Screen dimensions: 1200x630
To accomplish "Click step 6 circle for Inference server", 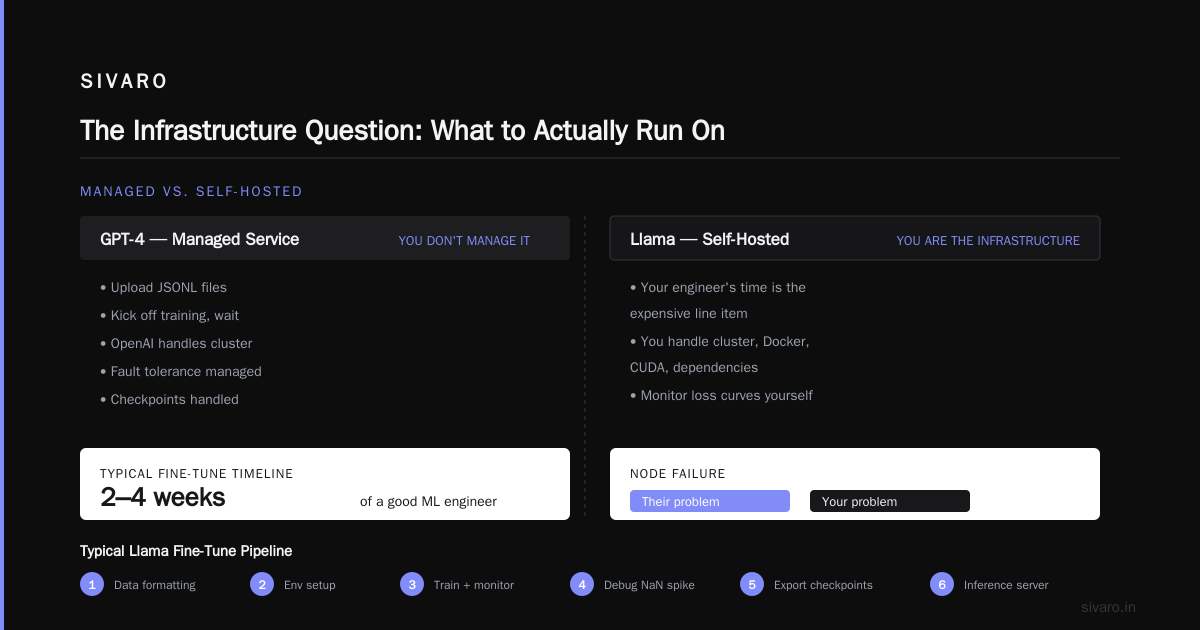I will tap(942, 584).
